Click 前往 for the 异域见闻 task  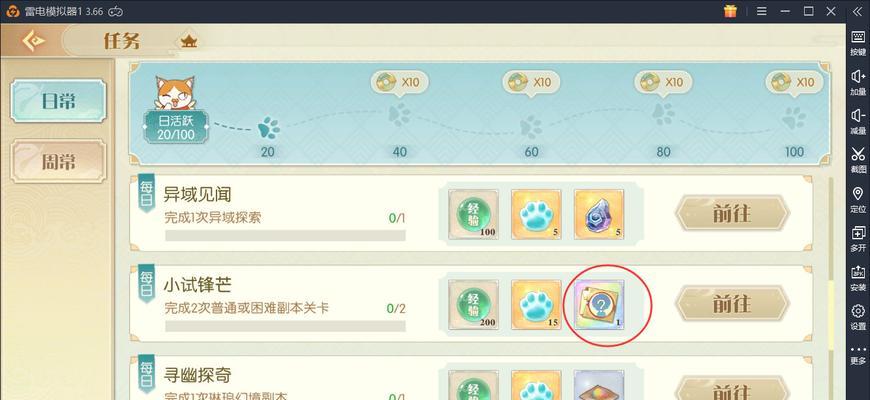tap(732, 214)
